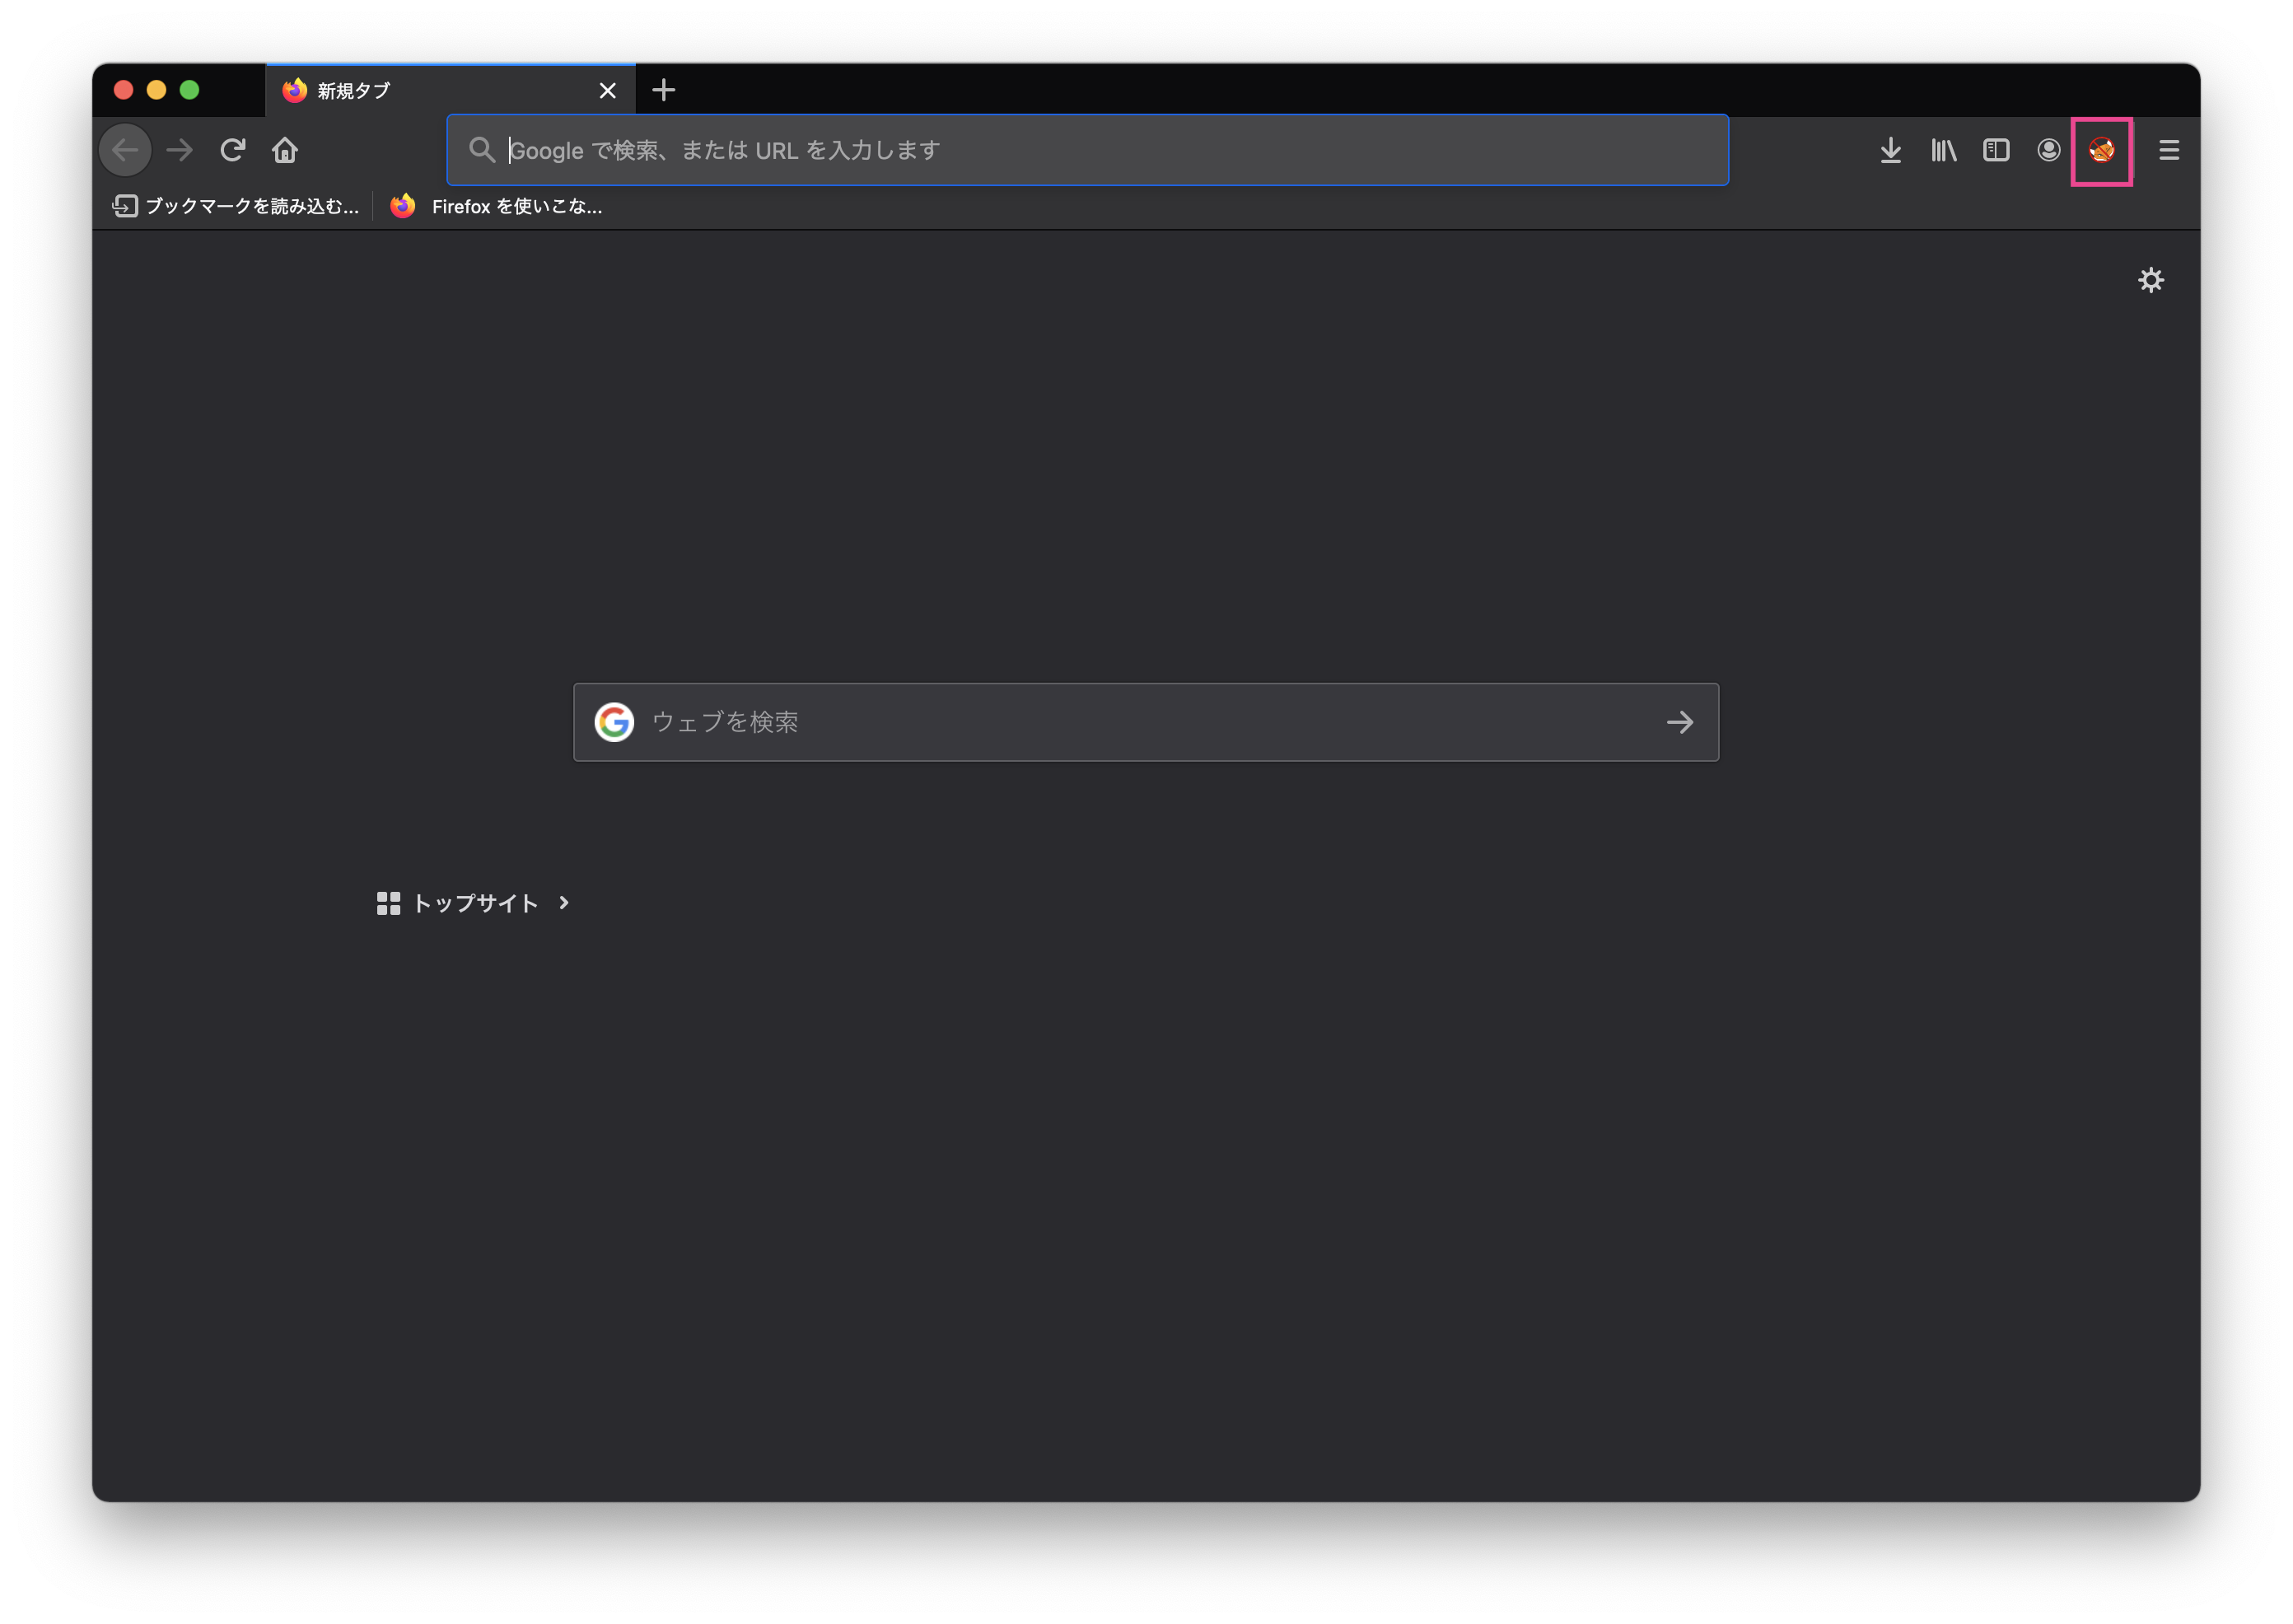Click the search magnifier in address bar
The height and width of the screenshot is (1624, 2293).
pos(482,150)
